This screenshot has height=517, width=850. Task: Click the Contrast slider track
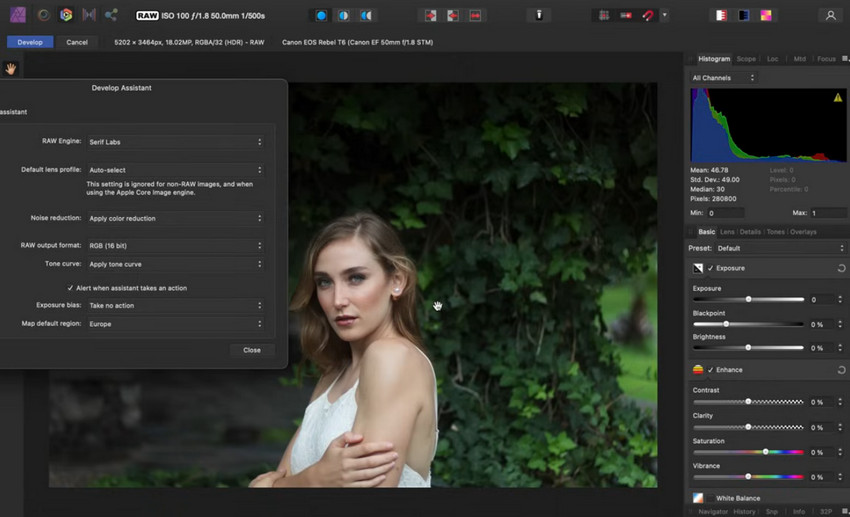click(x=748, y=402)
